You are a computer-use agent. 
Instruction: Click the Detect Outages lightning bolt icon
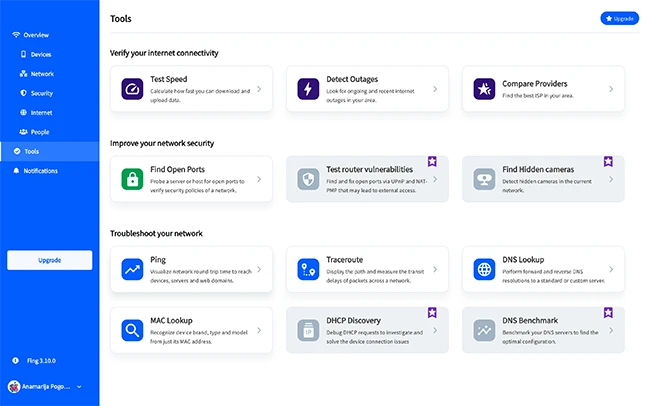click(308, 89)
